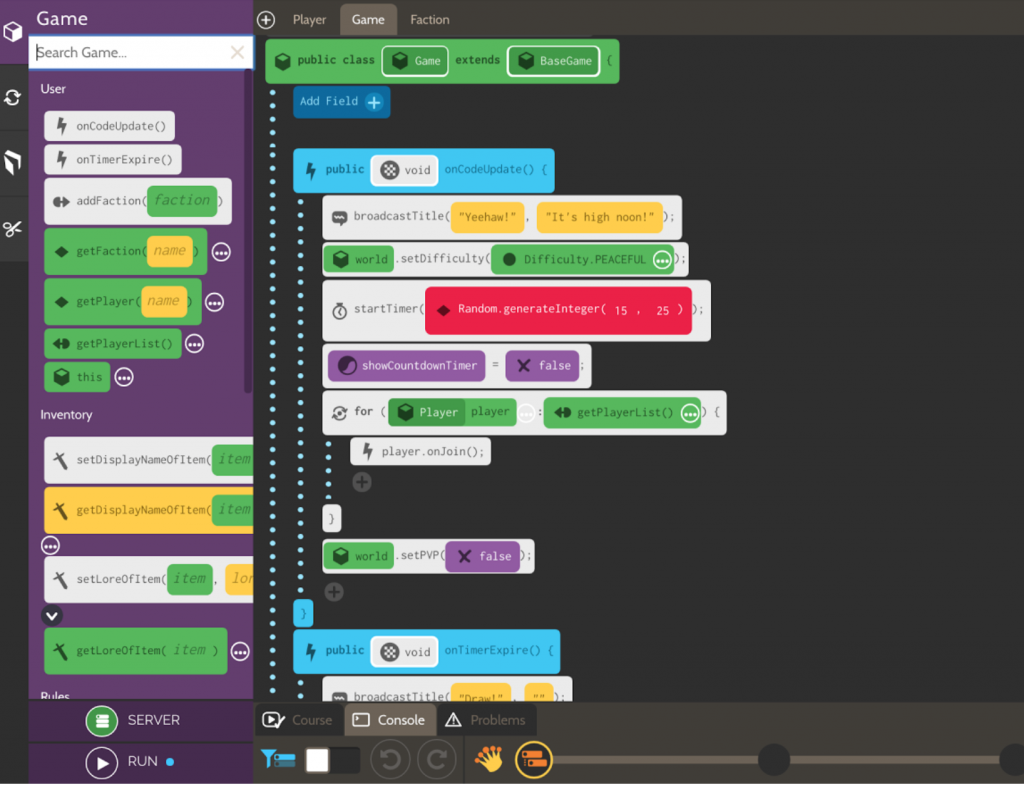
Task: Click the refresh arrows sidebar icon
Action: [12, 98]
